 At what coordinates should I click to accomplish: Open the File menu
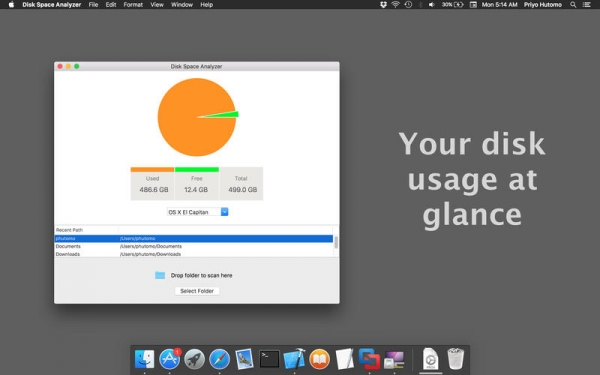pos(93,5)
